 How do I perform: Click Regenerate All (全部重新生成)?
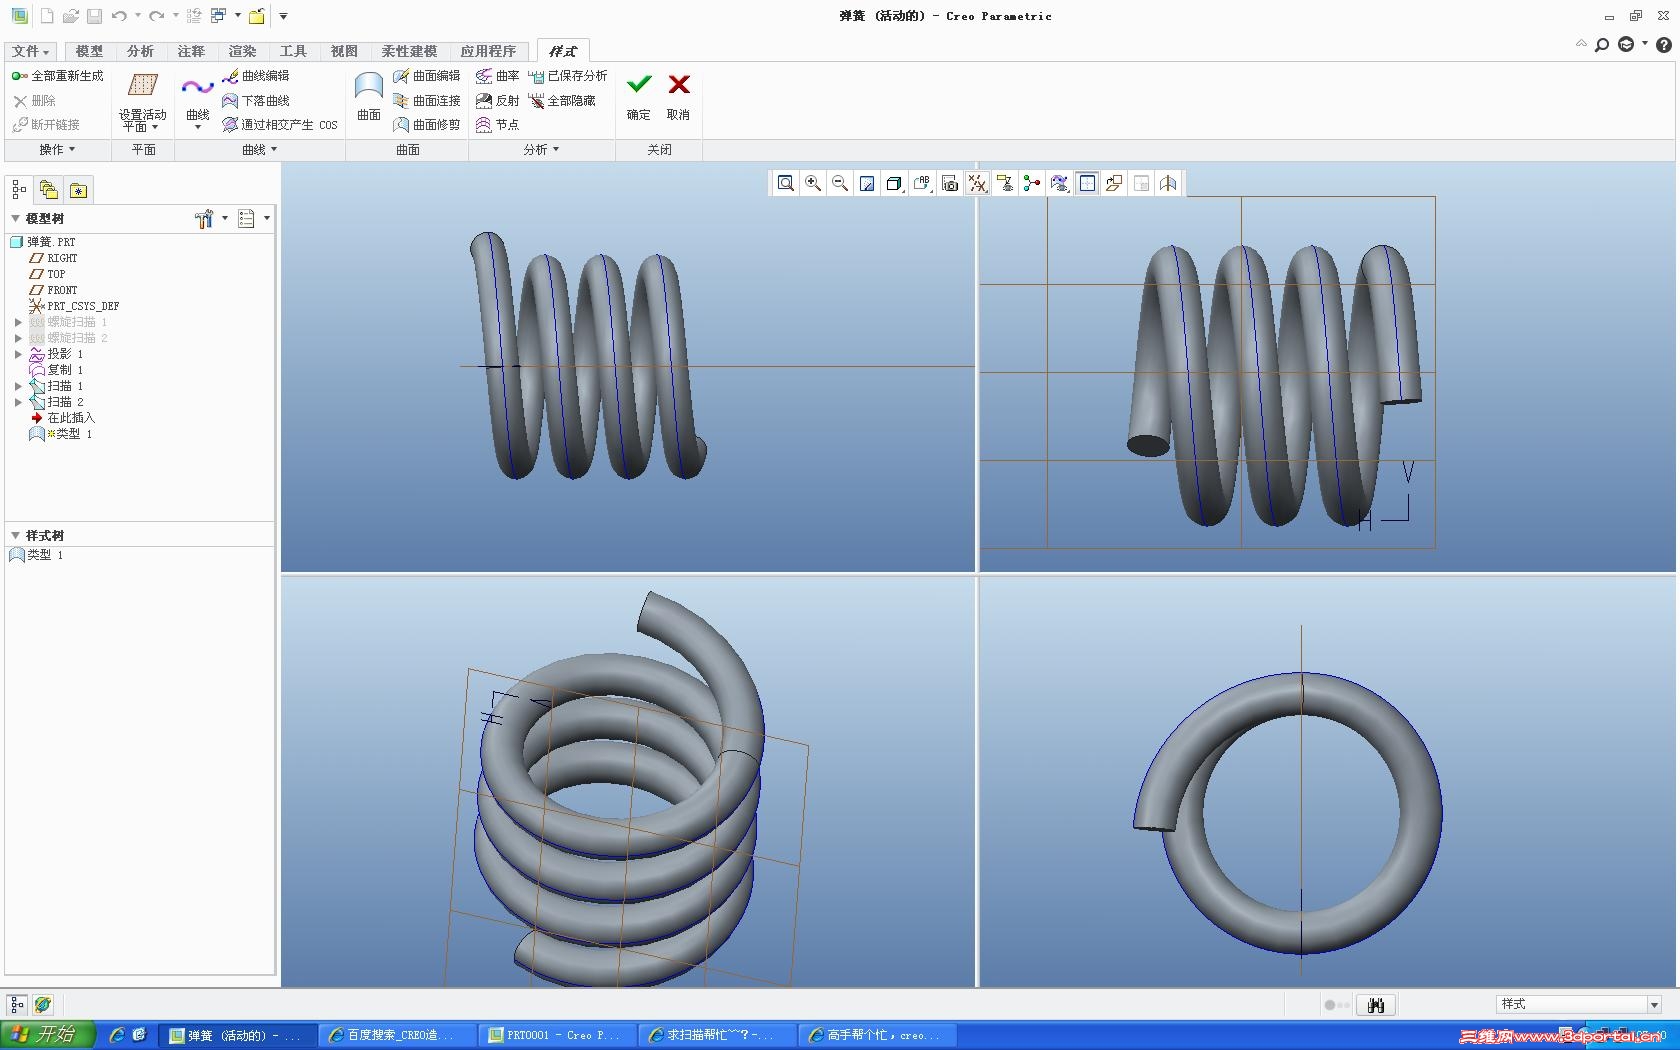point(58,76)
